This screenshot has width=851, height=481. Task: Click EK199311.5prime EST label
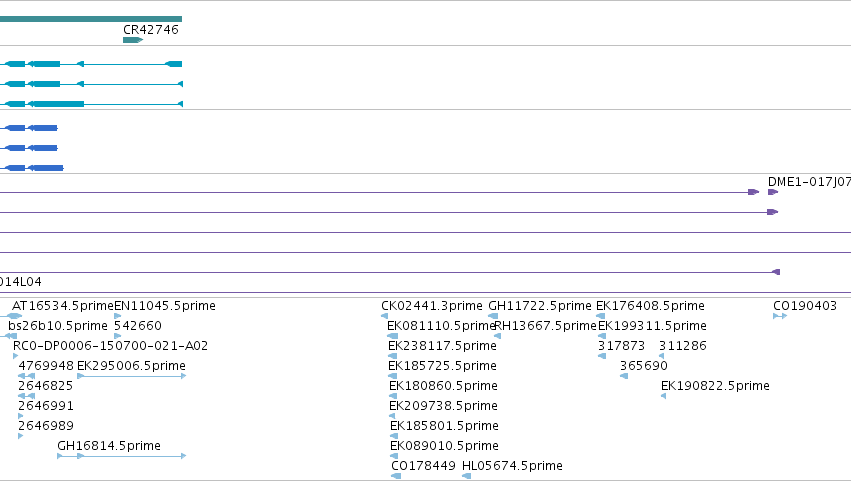click(652, 326)
